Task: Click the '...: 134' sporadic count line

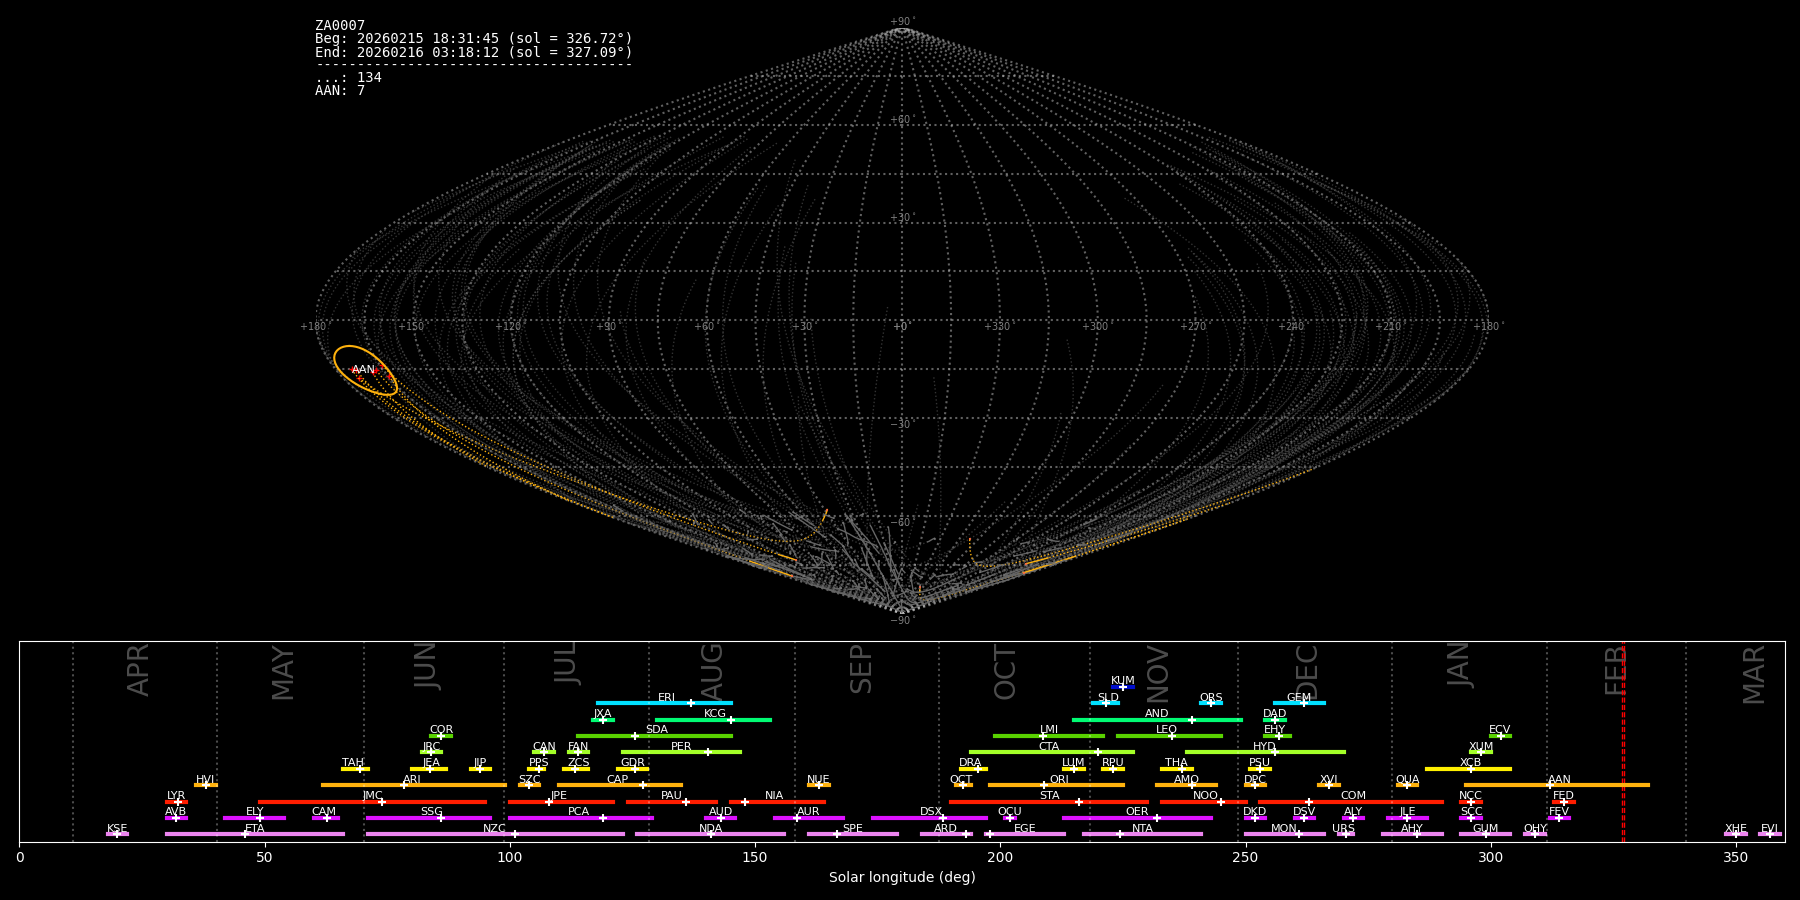Action: (348, 78)
